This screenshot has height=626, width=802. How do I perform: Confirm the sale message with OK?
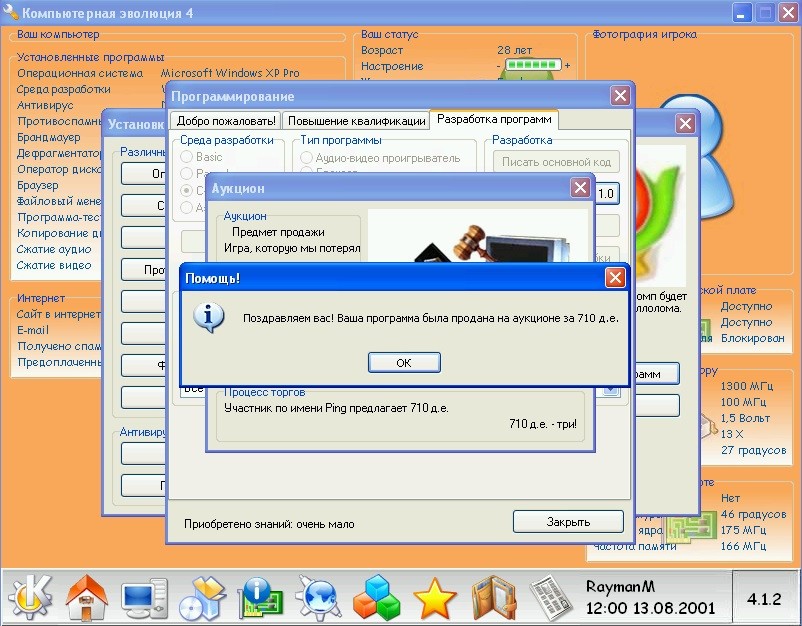404,363
